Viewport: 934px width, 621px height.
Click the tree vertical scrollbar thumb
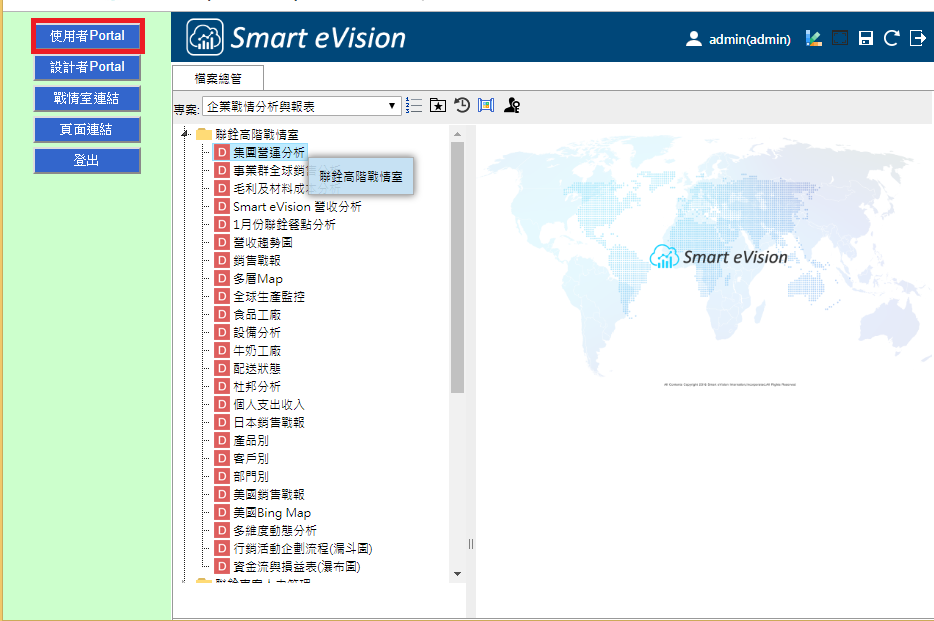(x=457, y=267)
